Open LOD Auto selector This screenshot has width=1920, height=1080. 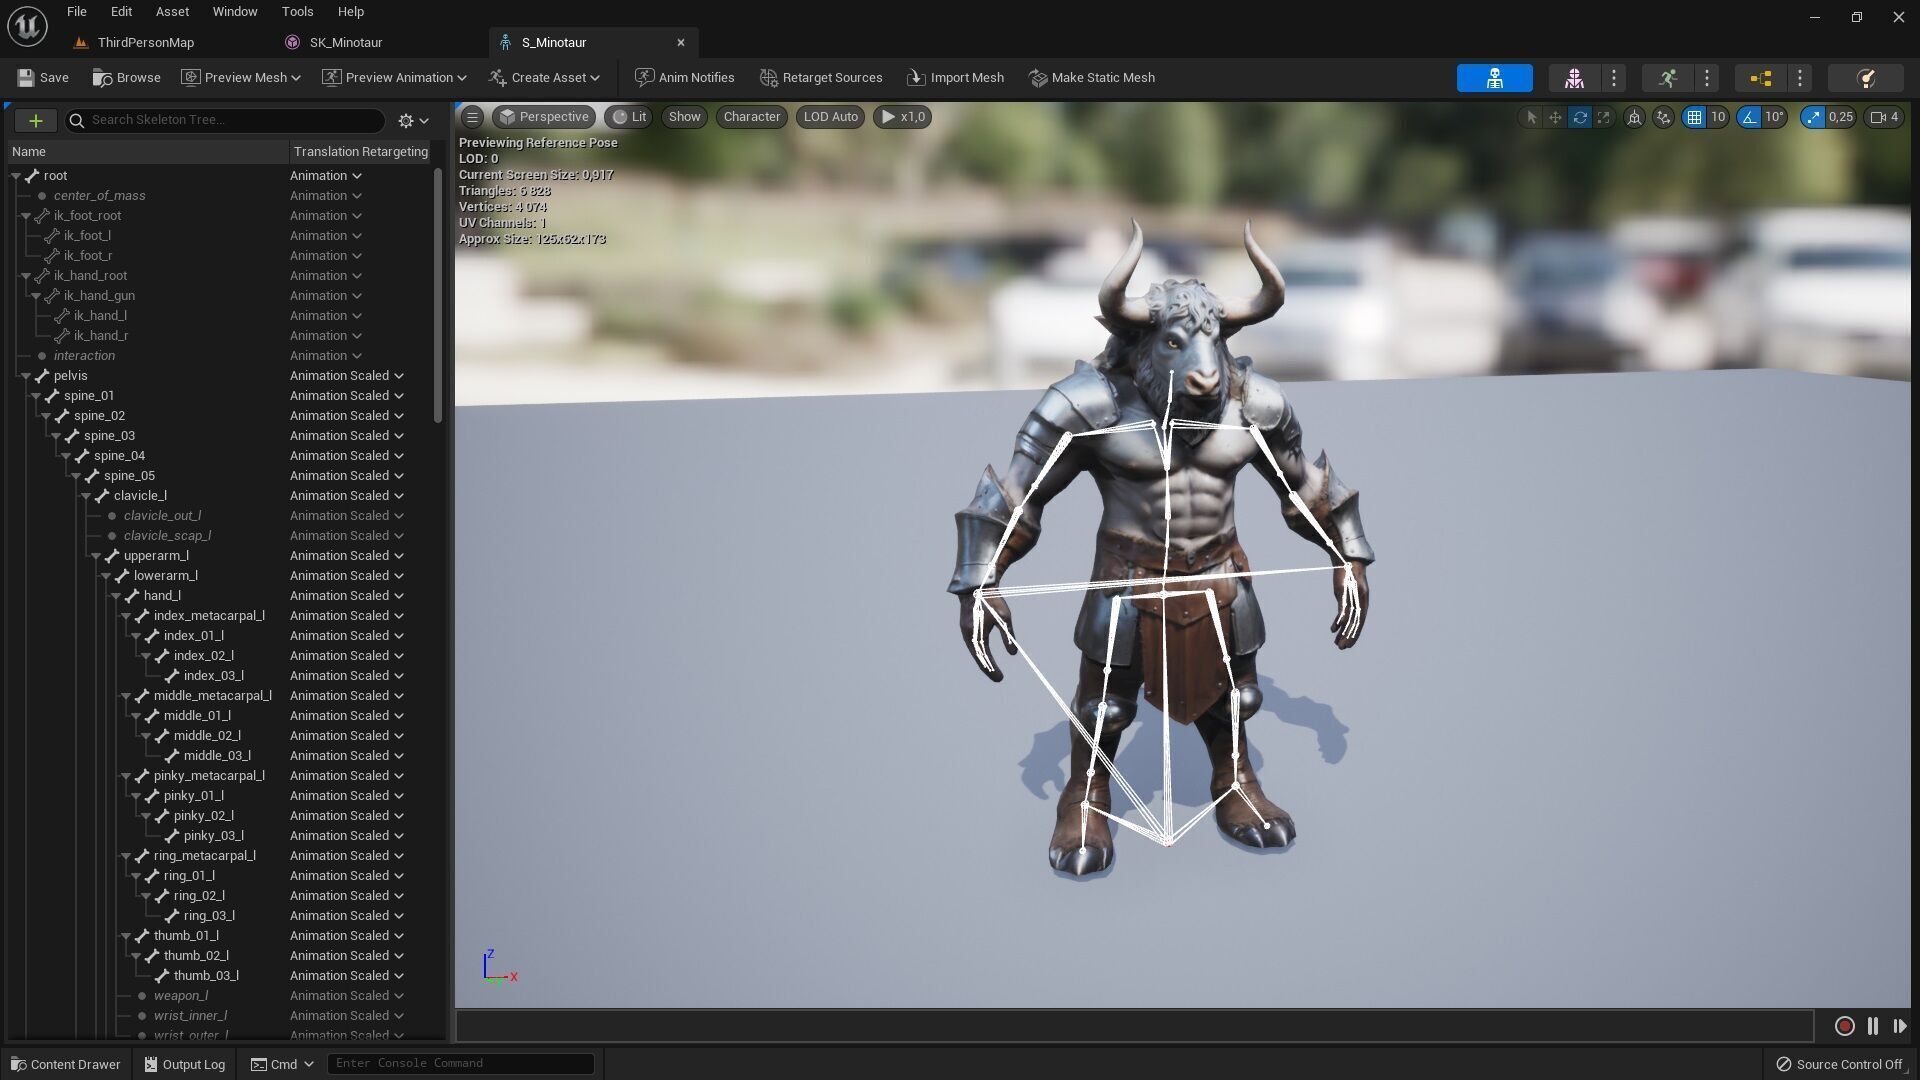(x=831, y=117)
